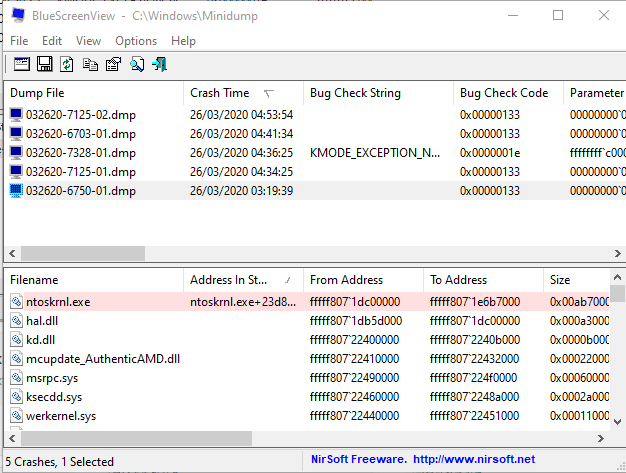Select the ntoskrnl.exe driver row
Viewport: 626px width, 473px height.
pyautogui.click(x=309, y=302)
